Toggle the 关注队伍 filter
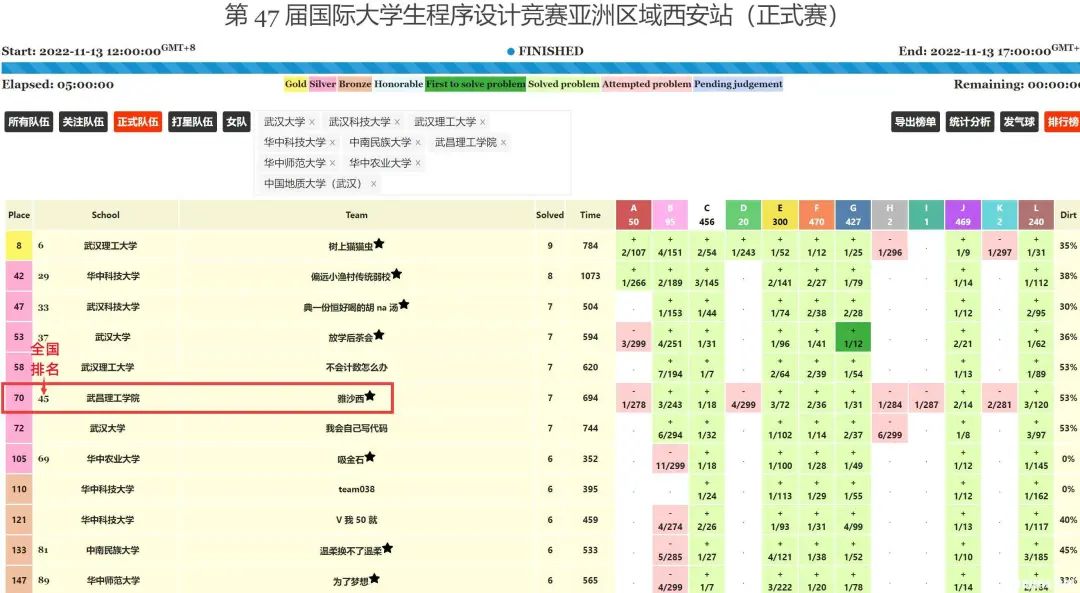 coord(83,122)
